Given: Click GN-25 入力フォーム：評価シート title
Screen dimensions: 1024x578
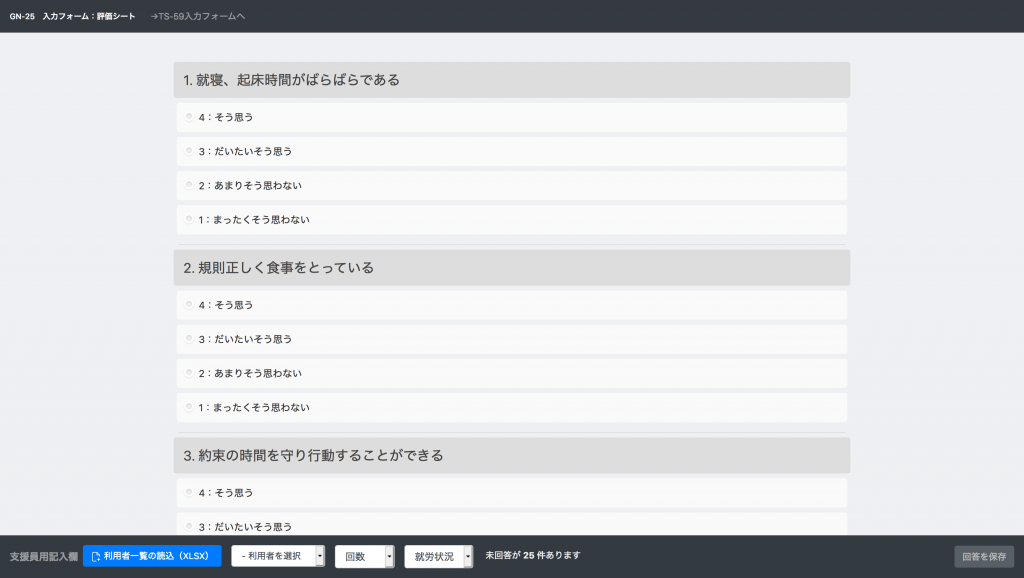Looking at the screenshot, I should [x=72, y=16].
